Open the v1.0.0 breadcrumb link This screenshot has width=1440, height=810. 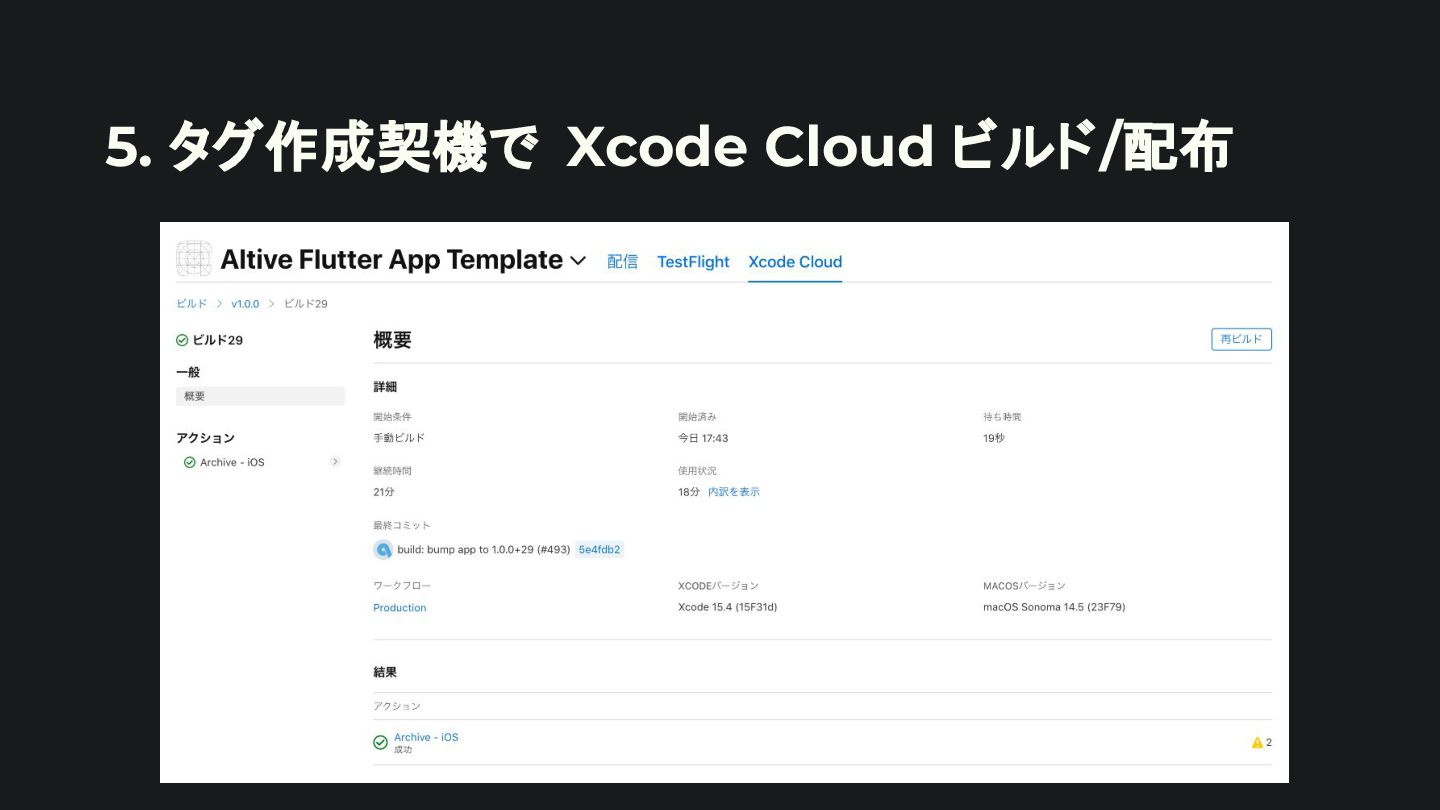245,304
